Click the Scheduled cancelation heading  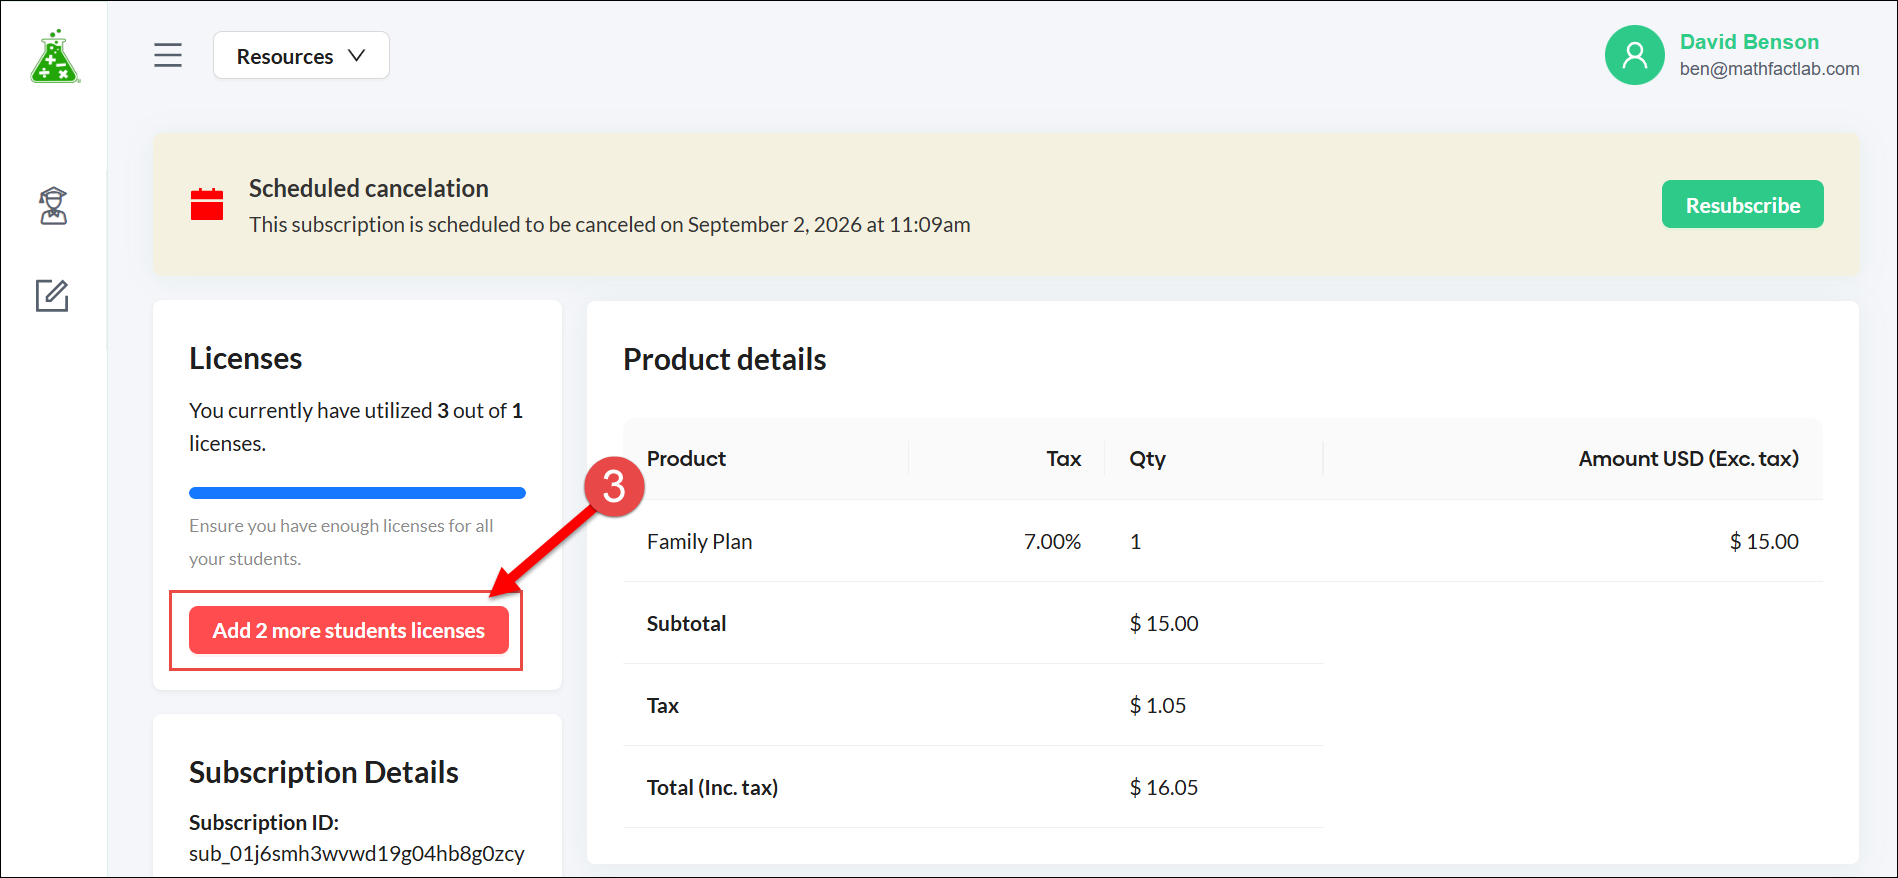[x=368, y=189]
